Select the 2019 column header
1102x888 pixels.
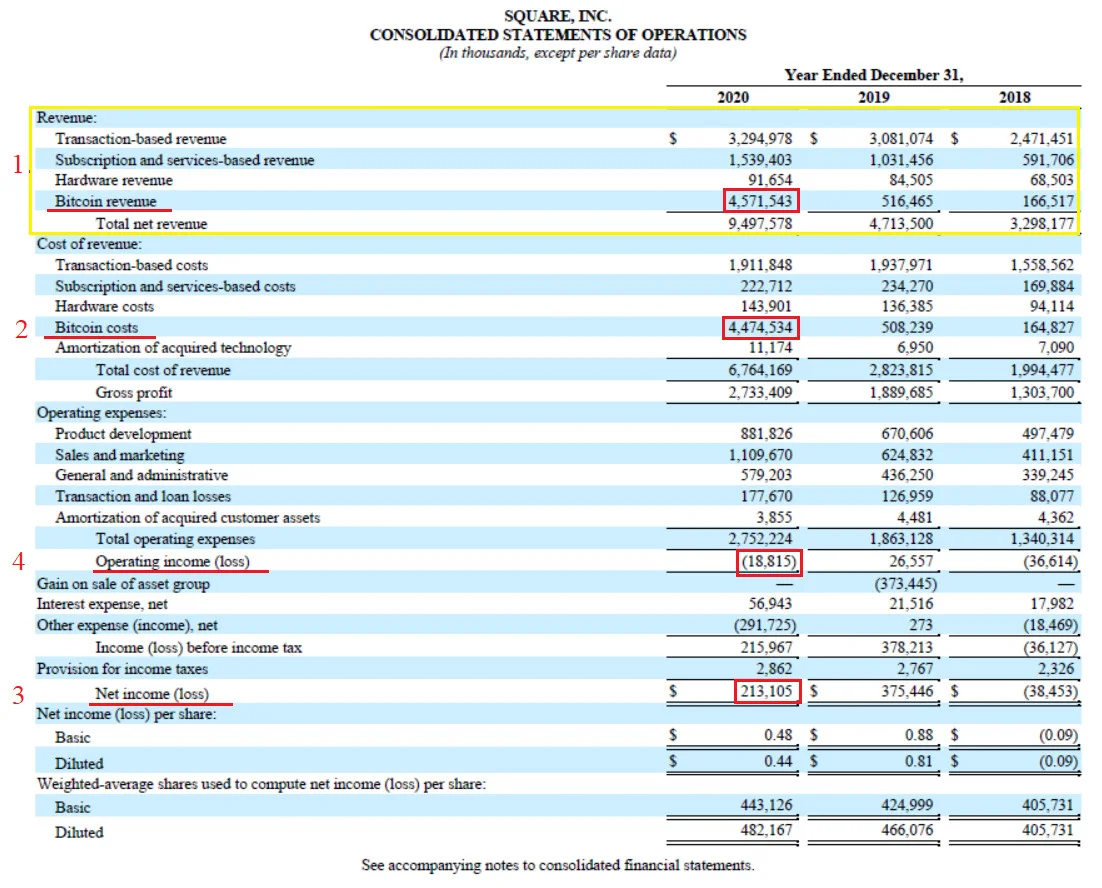(874, 98)
